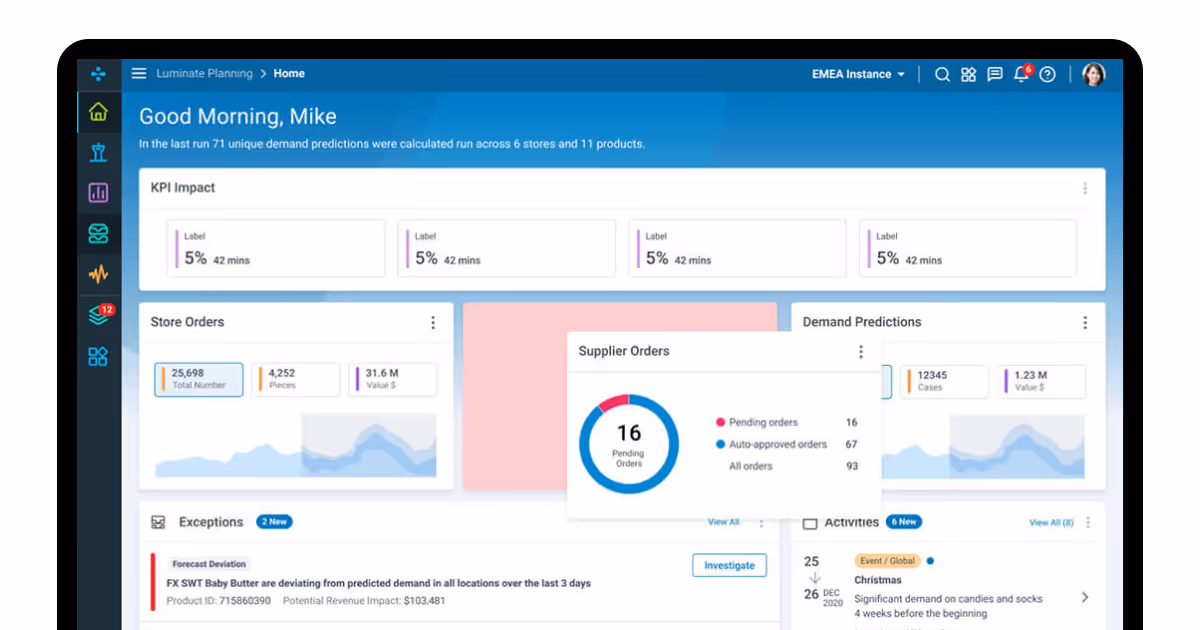The height and width of the screenshot is (630, 1200).
Task: Select the inventory box sidebar icon
Action: 98,234
